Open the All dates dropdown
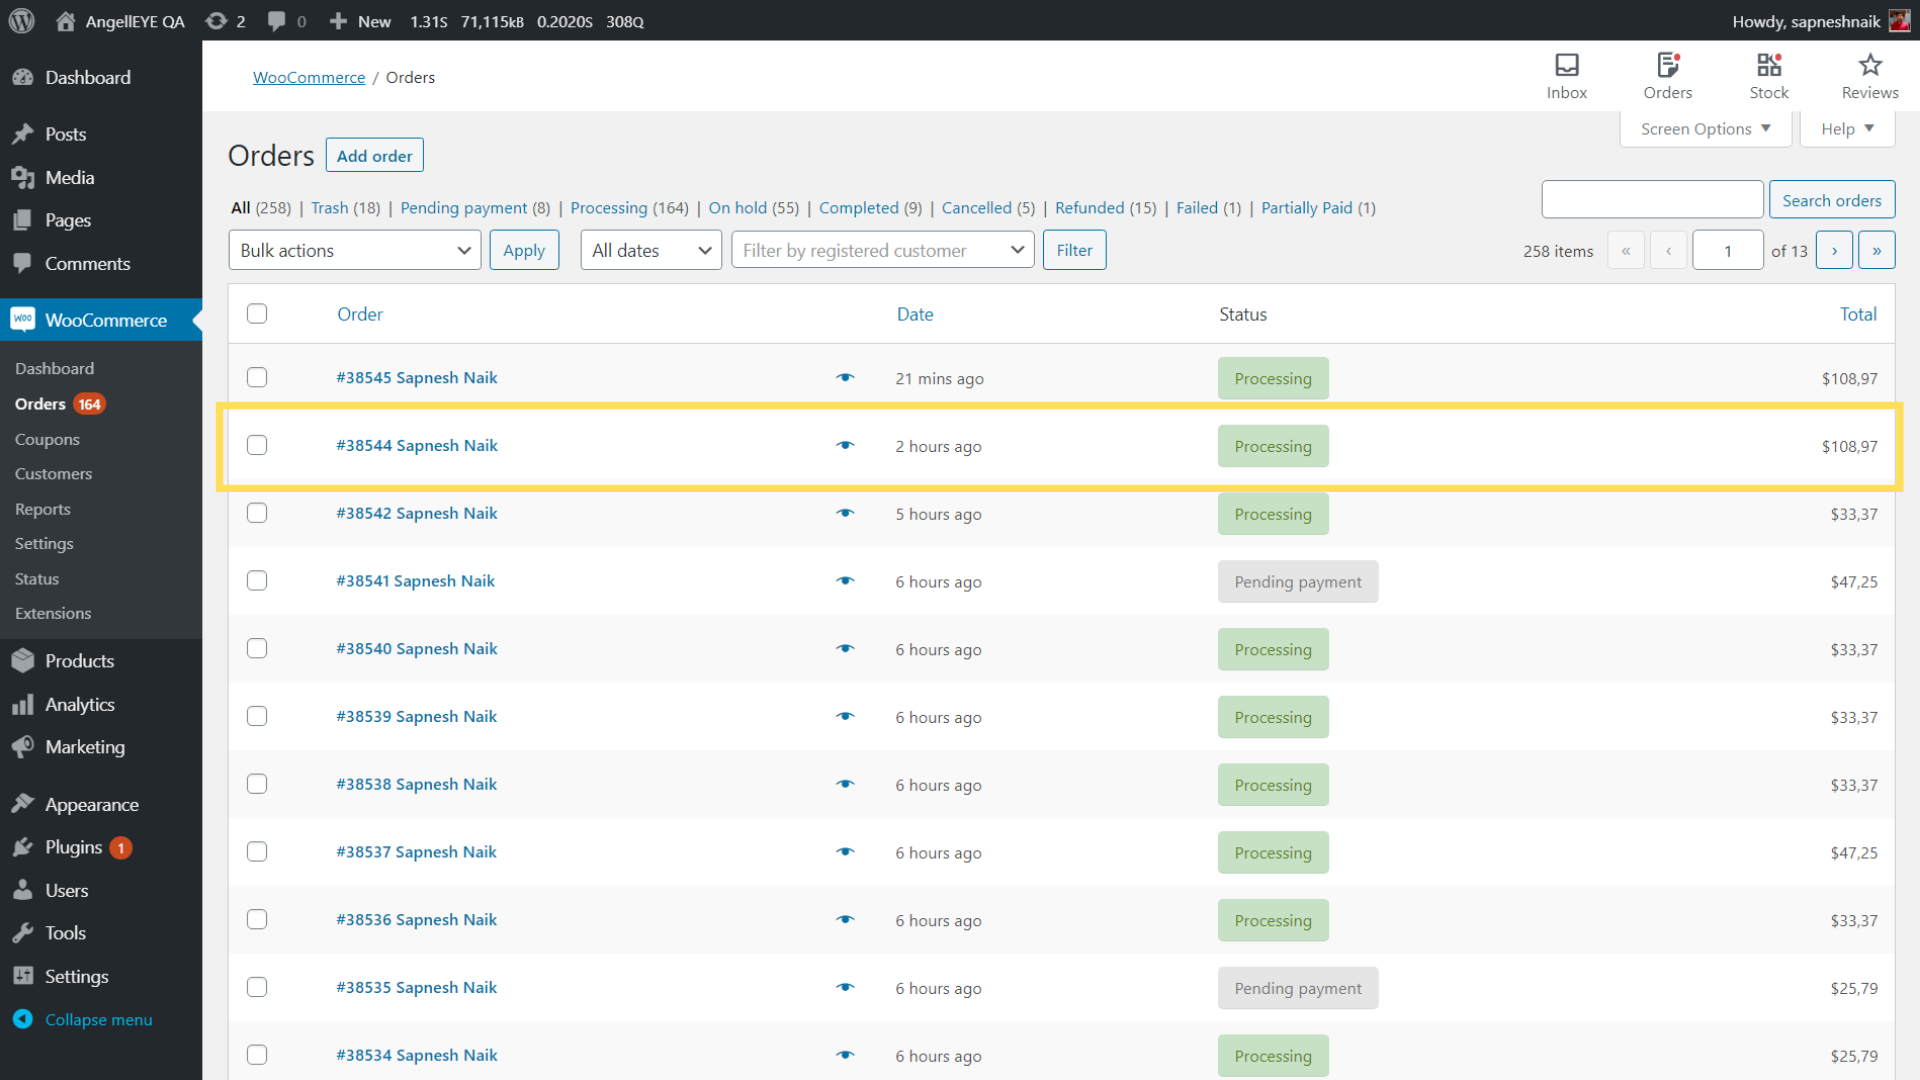 click(x=651, y=250)
